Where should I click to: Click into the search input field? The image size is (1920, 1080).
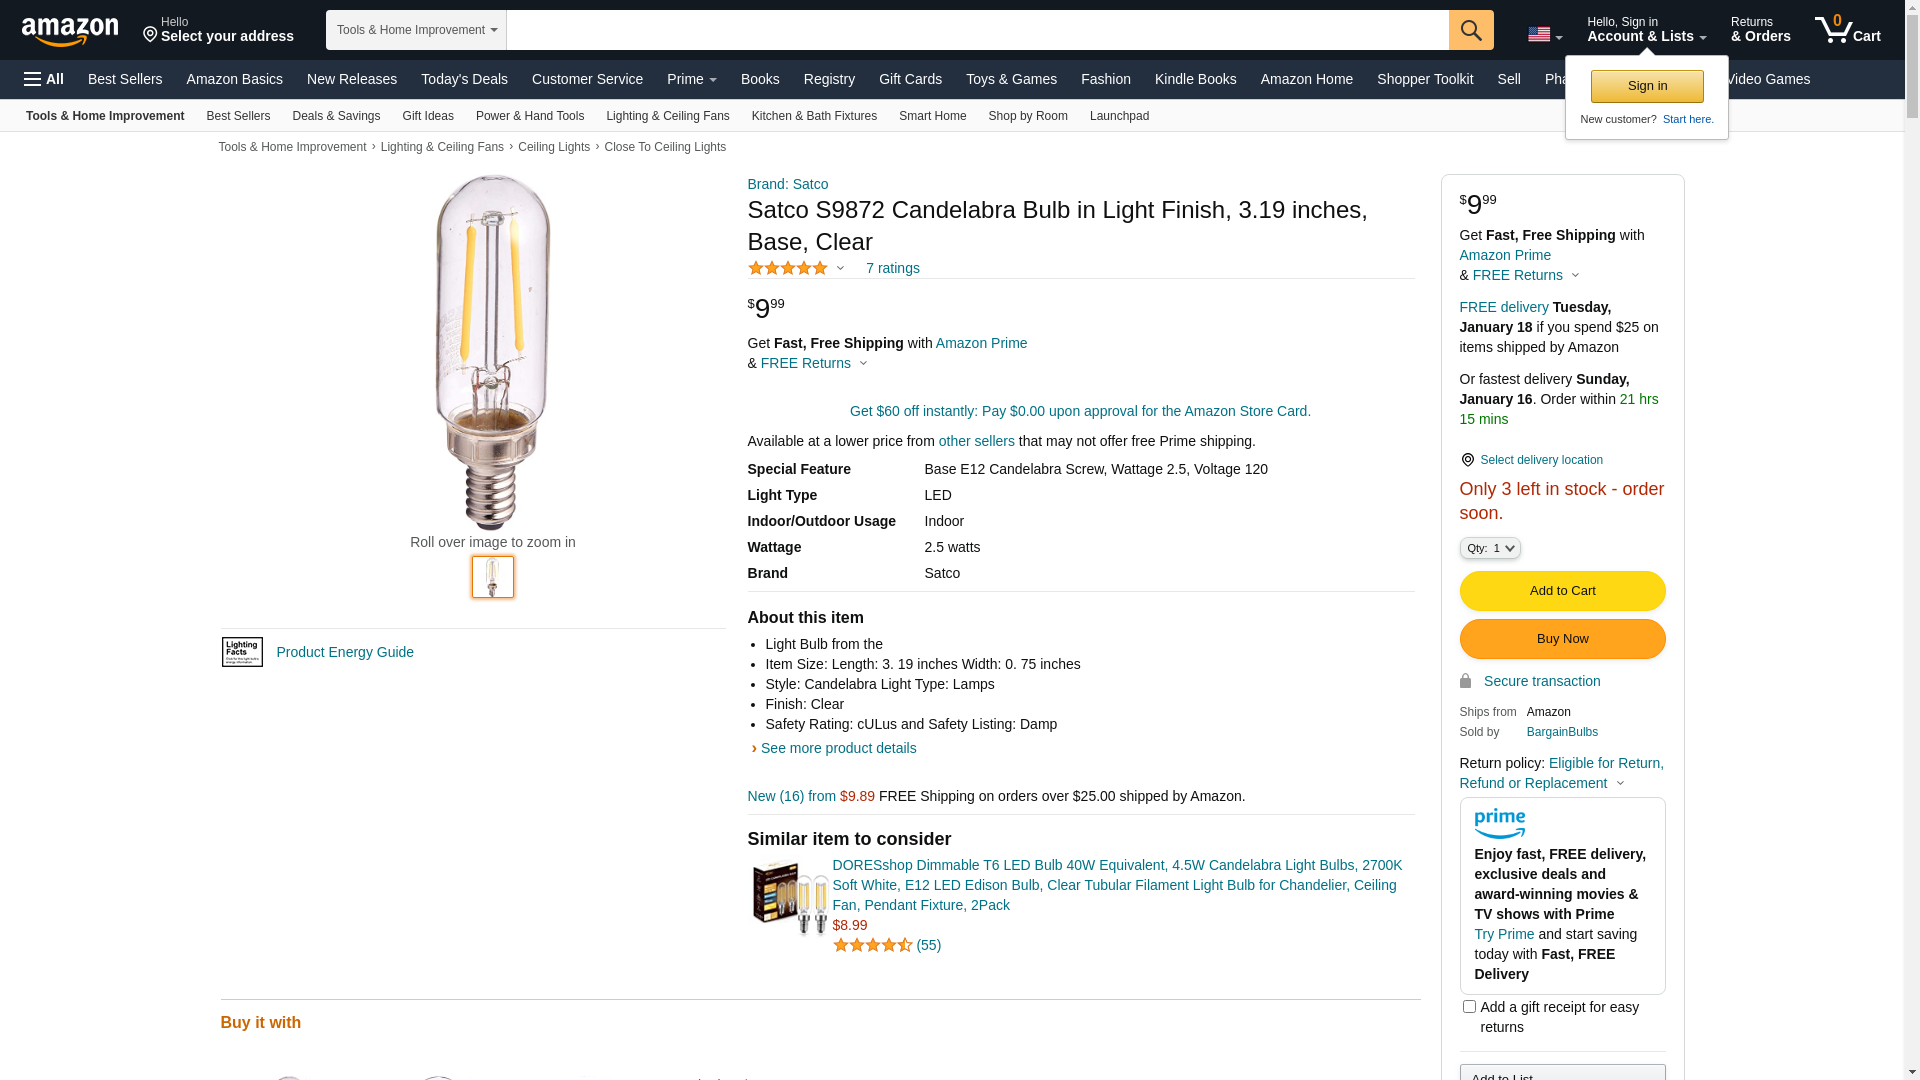click(977, 30)
